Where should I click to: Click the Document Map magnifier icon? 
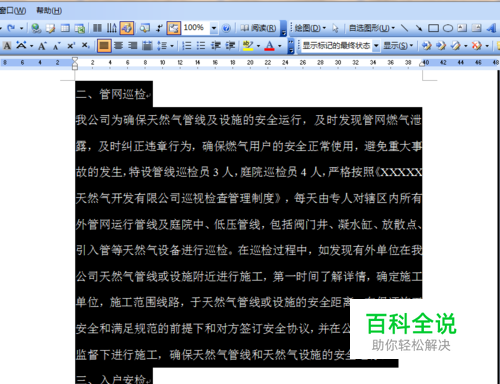point(145,28)
